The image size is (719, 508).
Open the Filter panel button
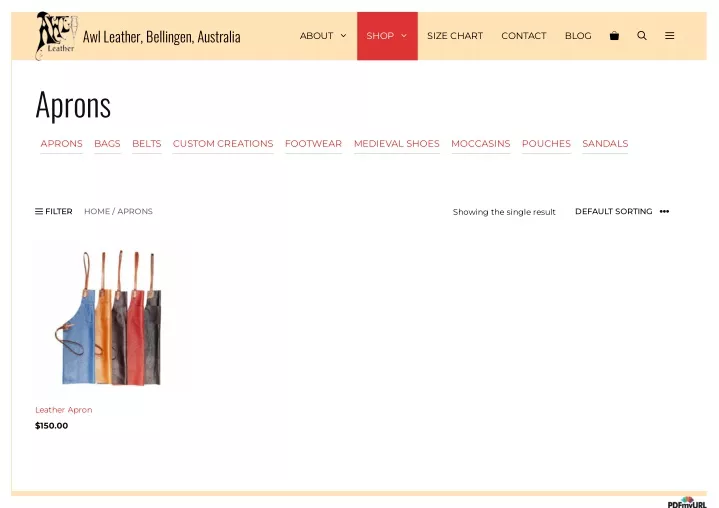tap(54, 211)
